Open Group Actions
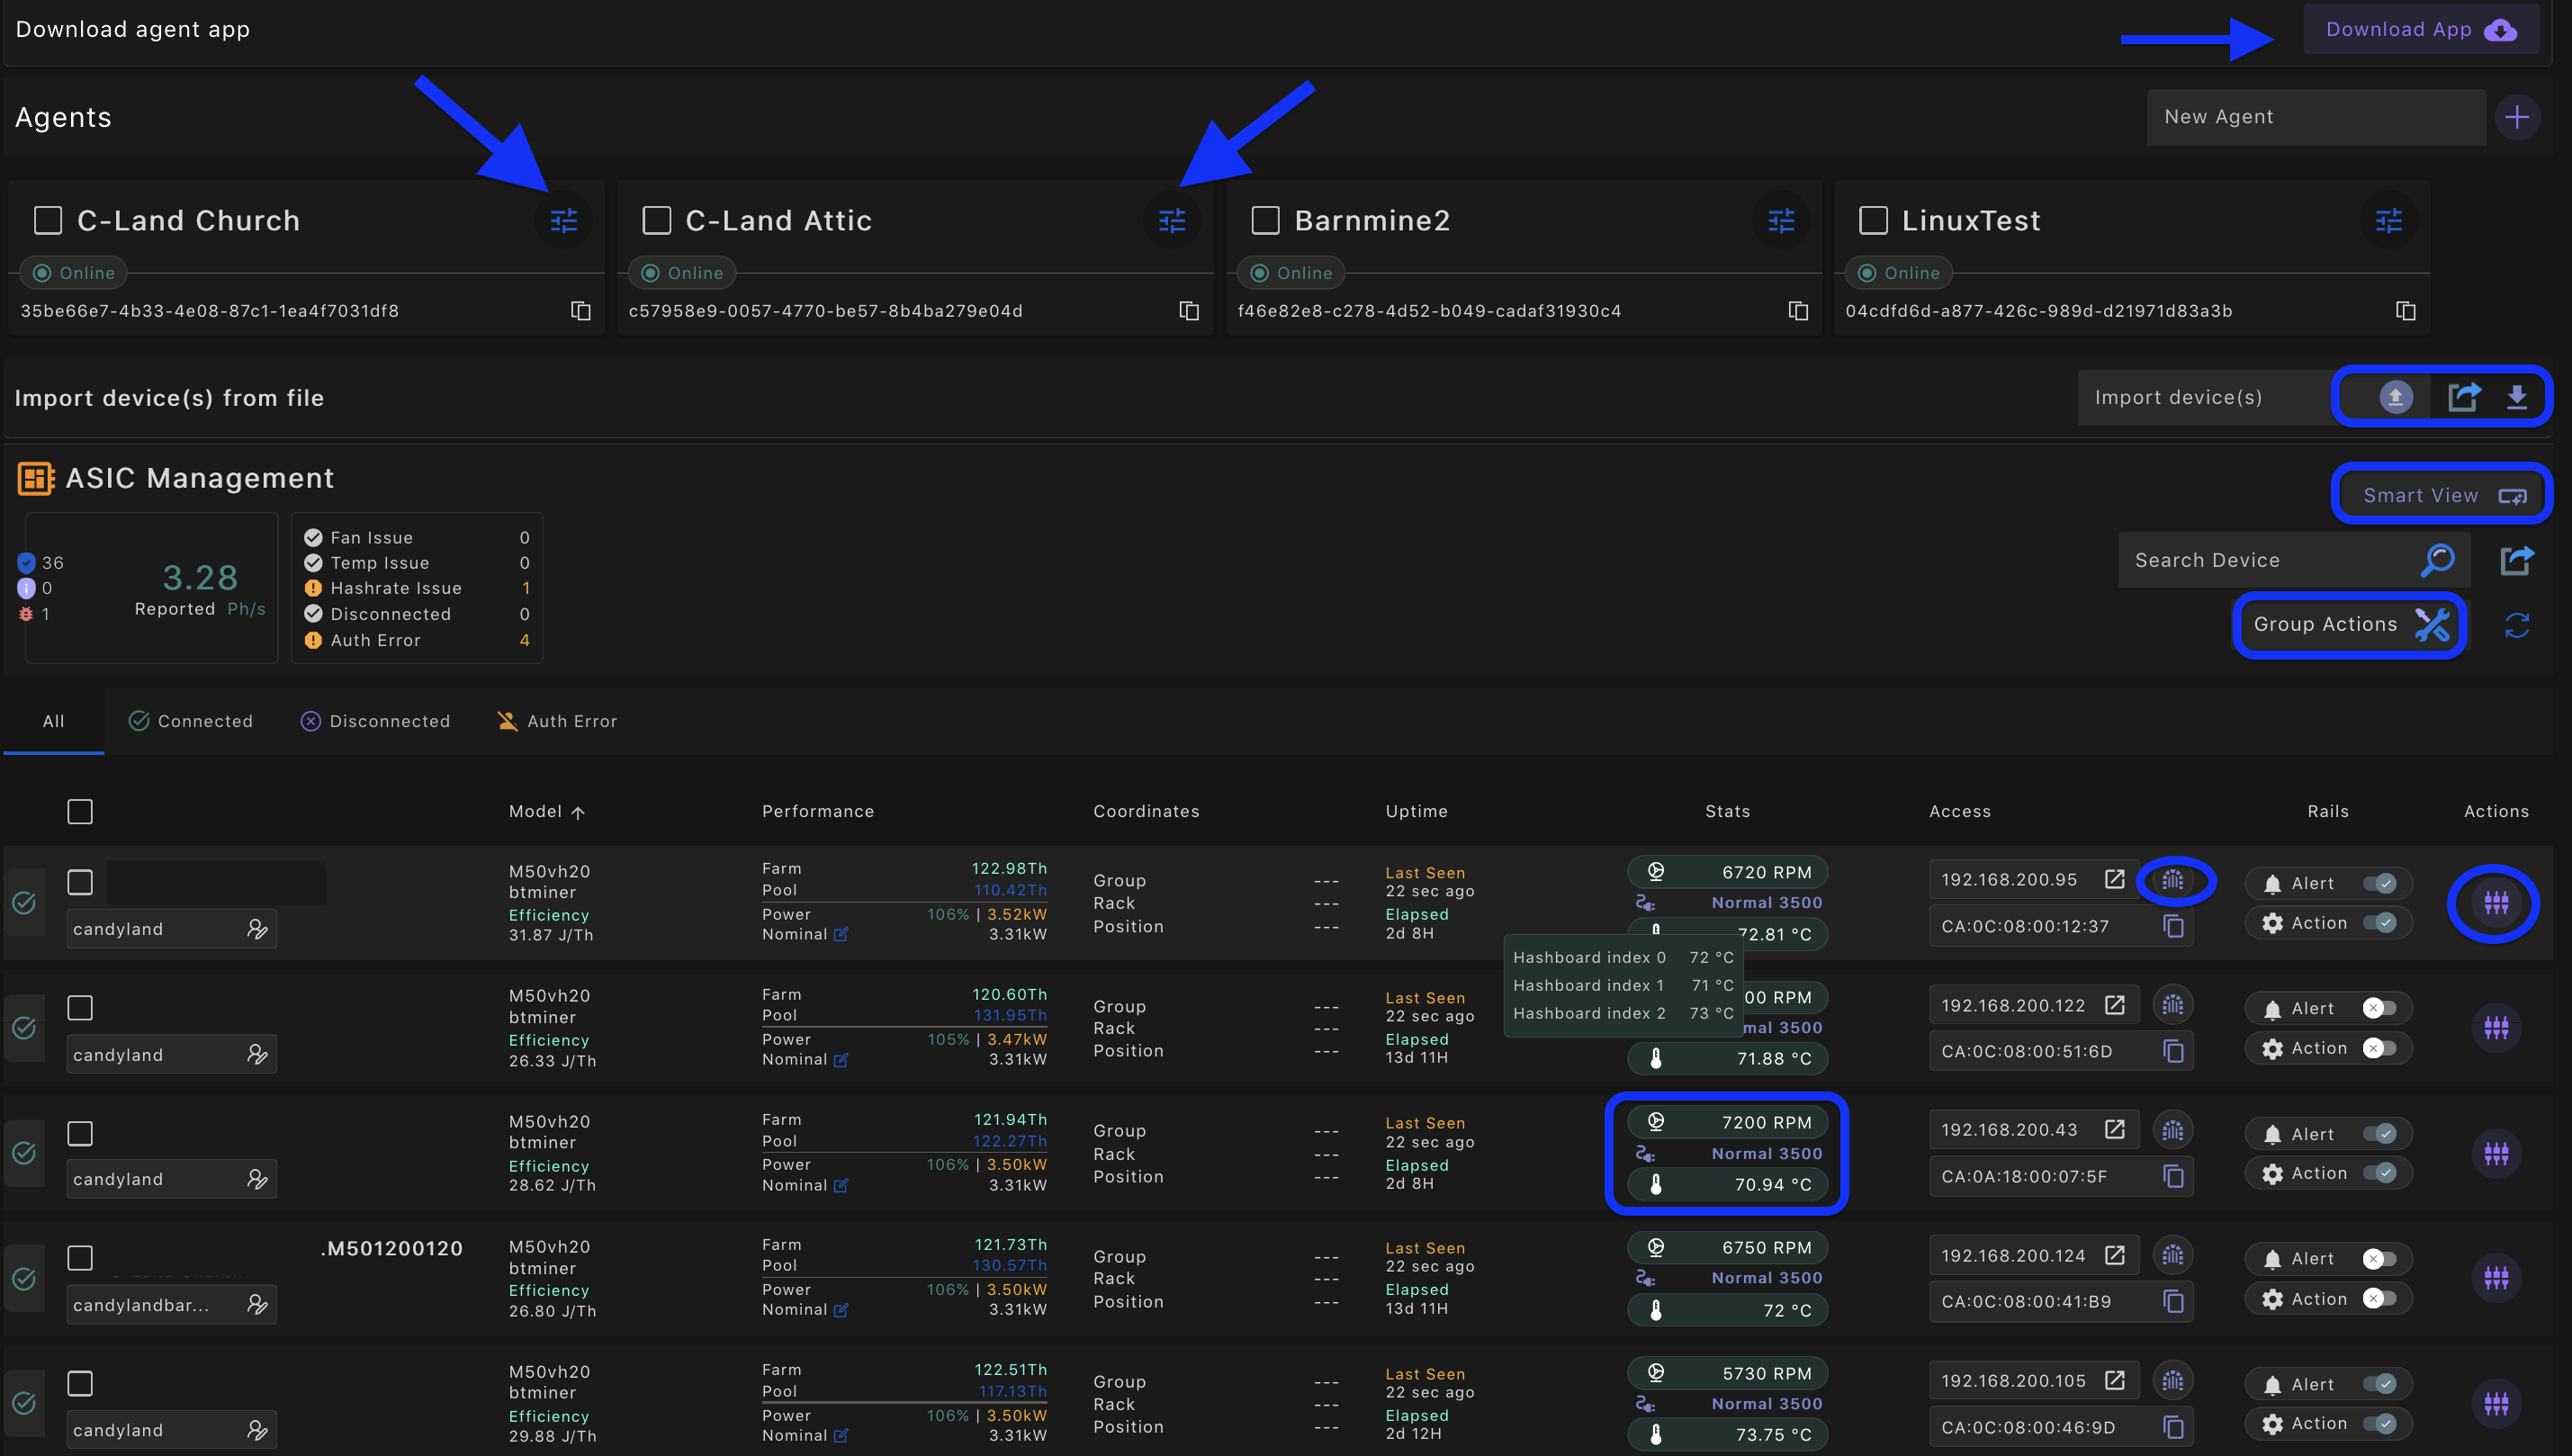The width and height of the screenshot is (2572, 1456). (x=2348, y=625)
